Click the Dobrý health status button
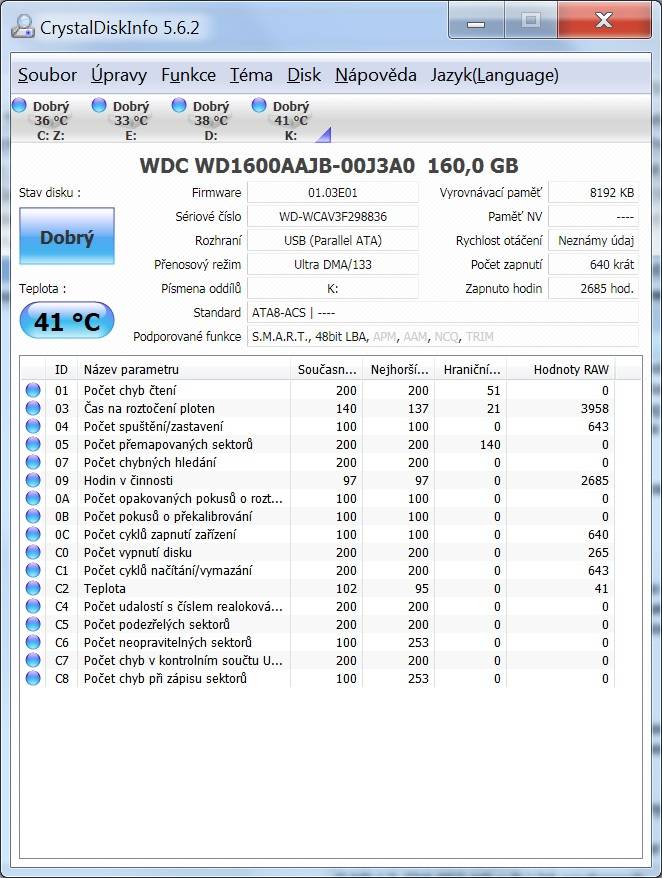Image resolution: width=662 pixels, height=878 pixels. [x=67, y=236]
